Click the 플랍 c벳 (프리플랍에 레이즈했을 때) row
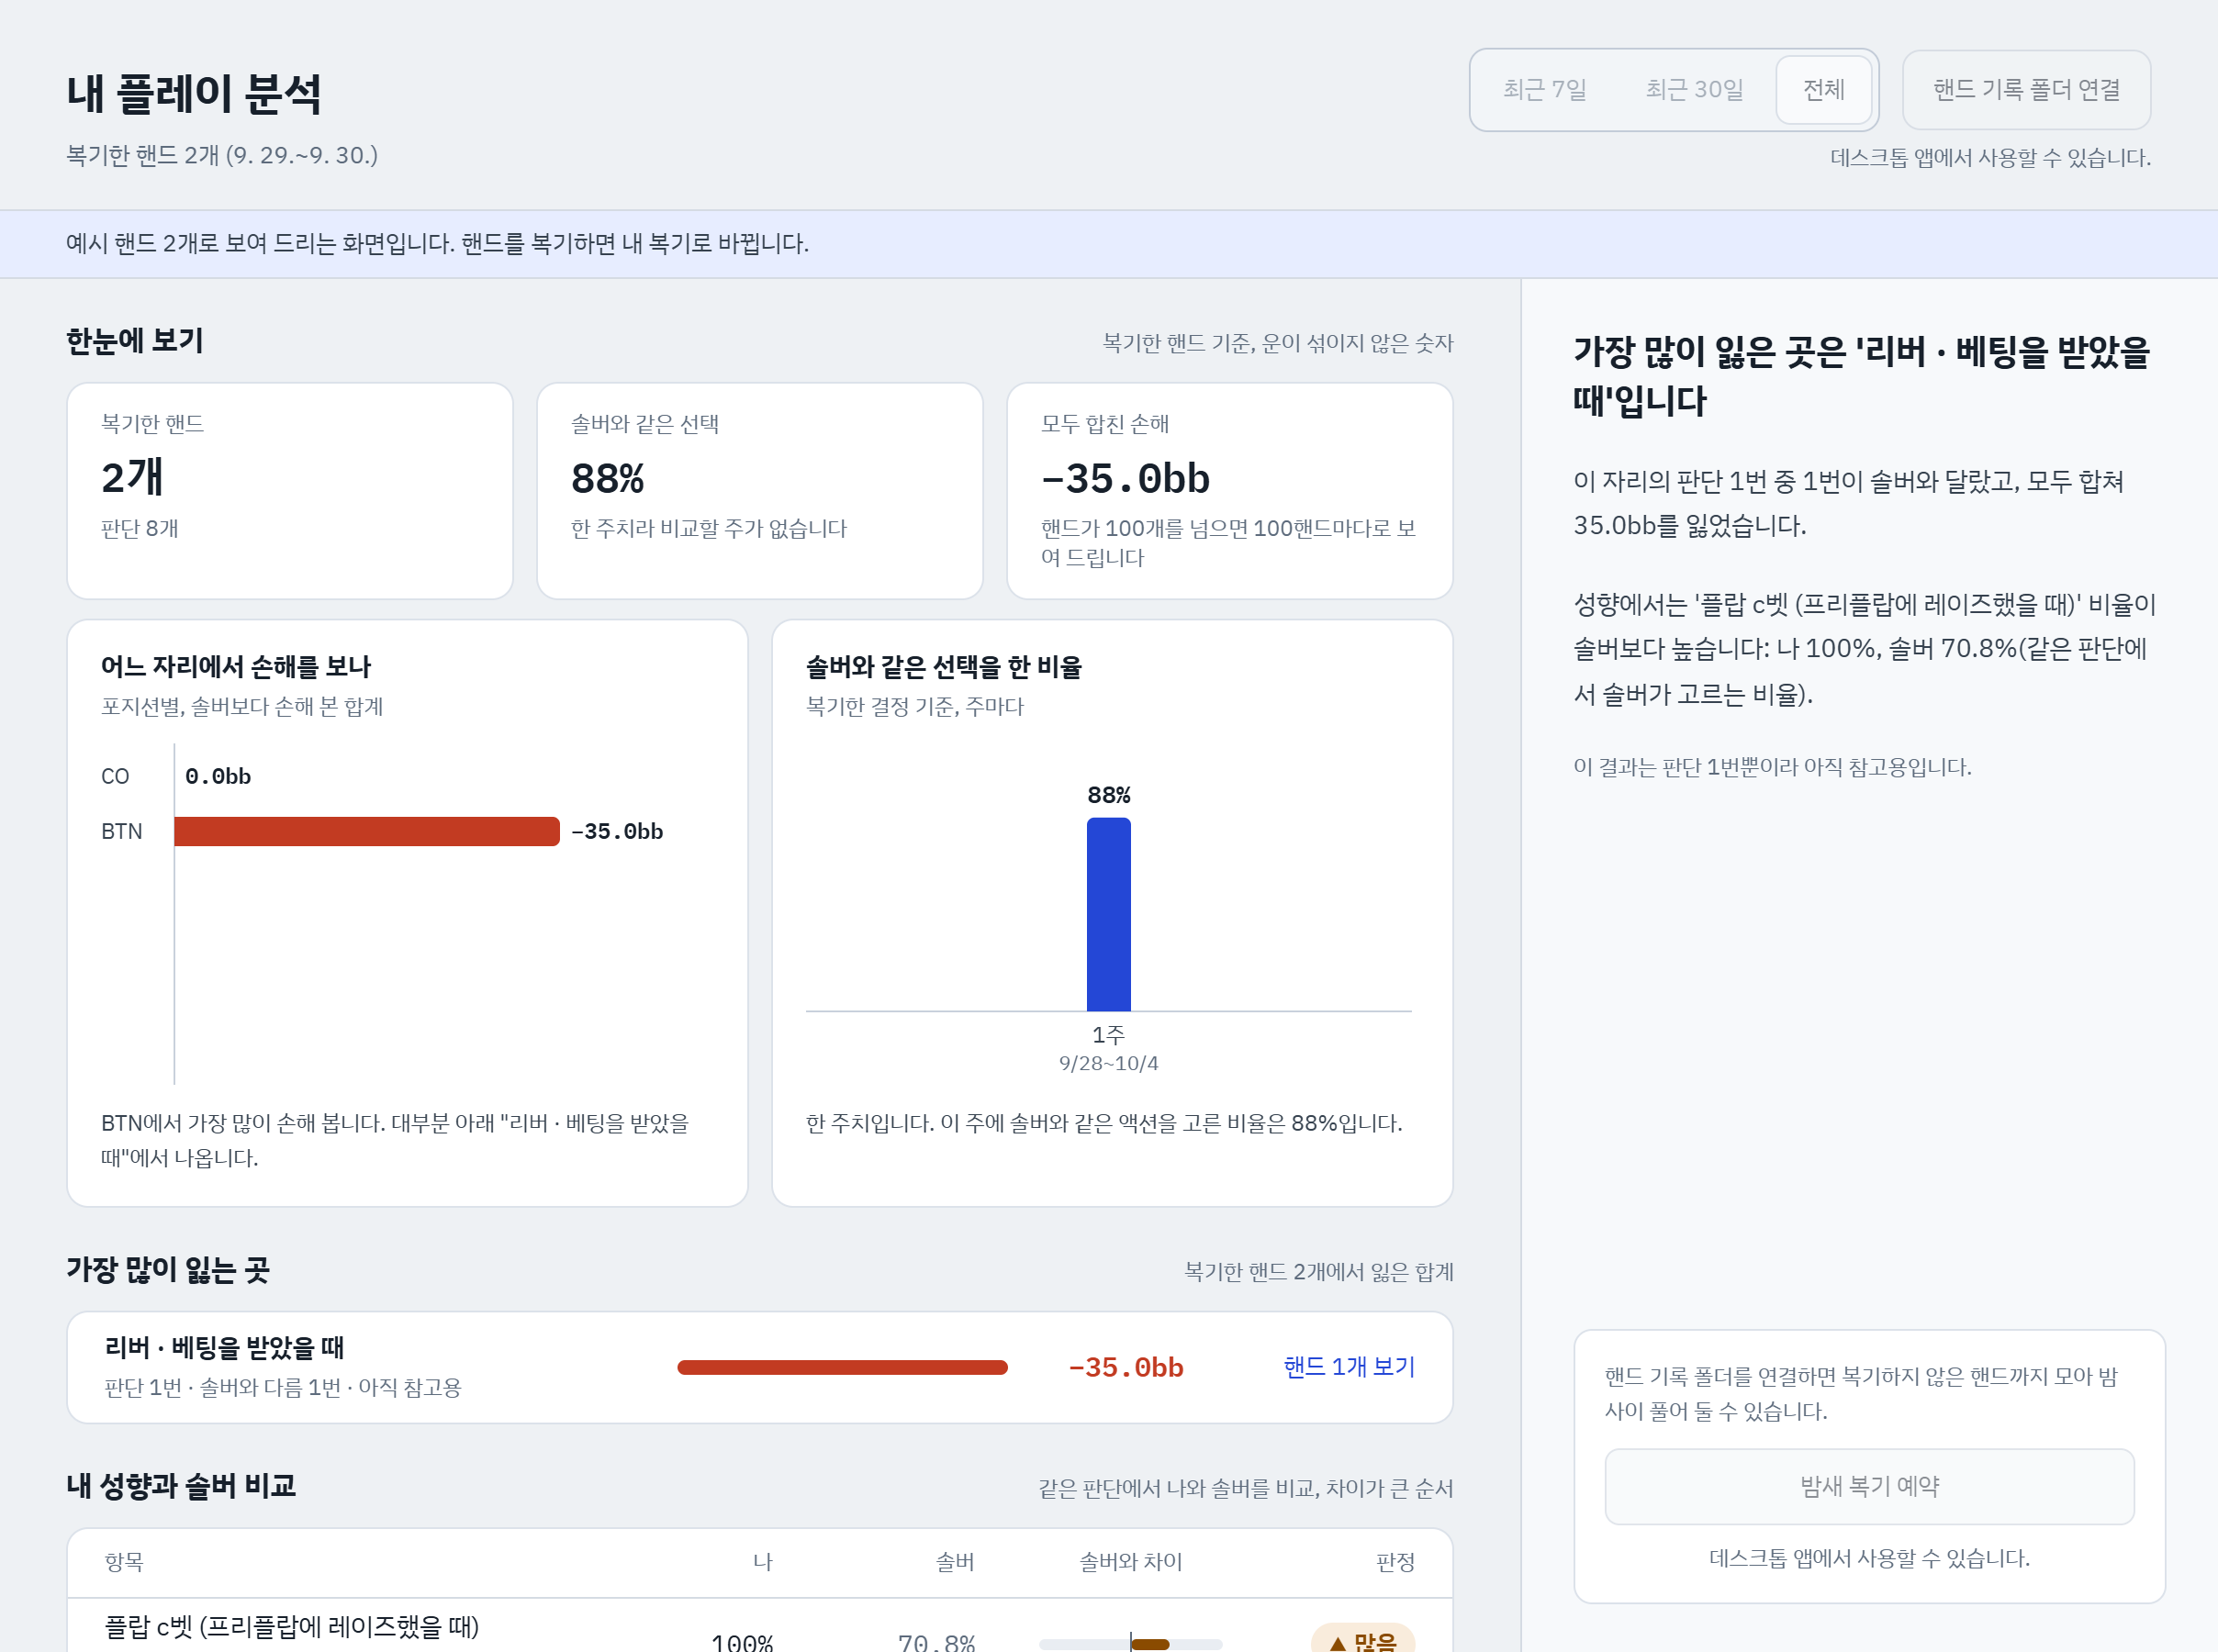 point(760,1626)
